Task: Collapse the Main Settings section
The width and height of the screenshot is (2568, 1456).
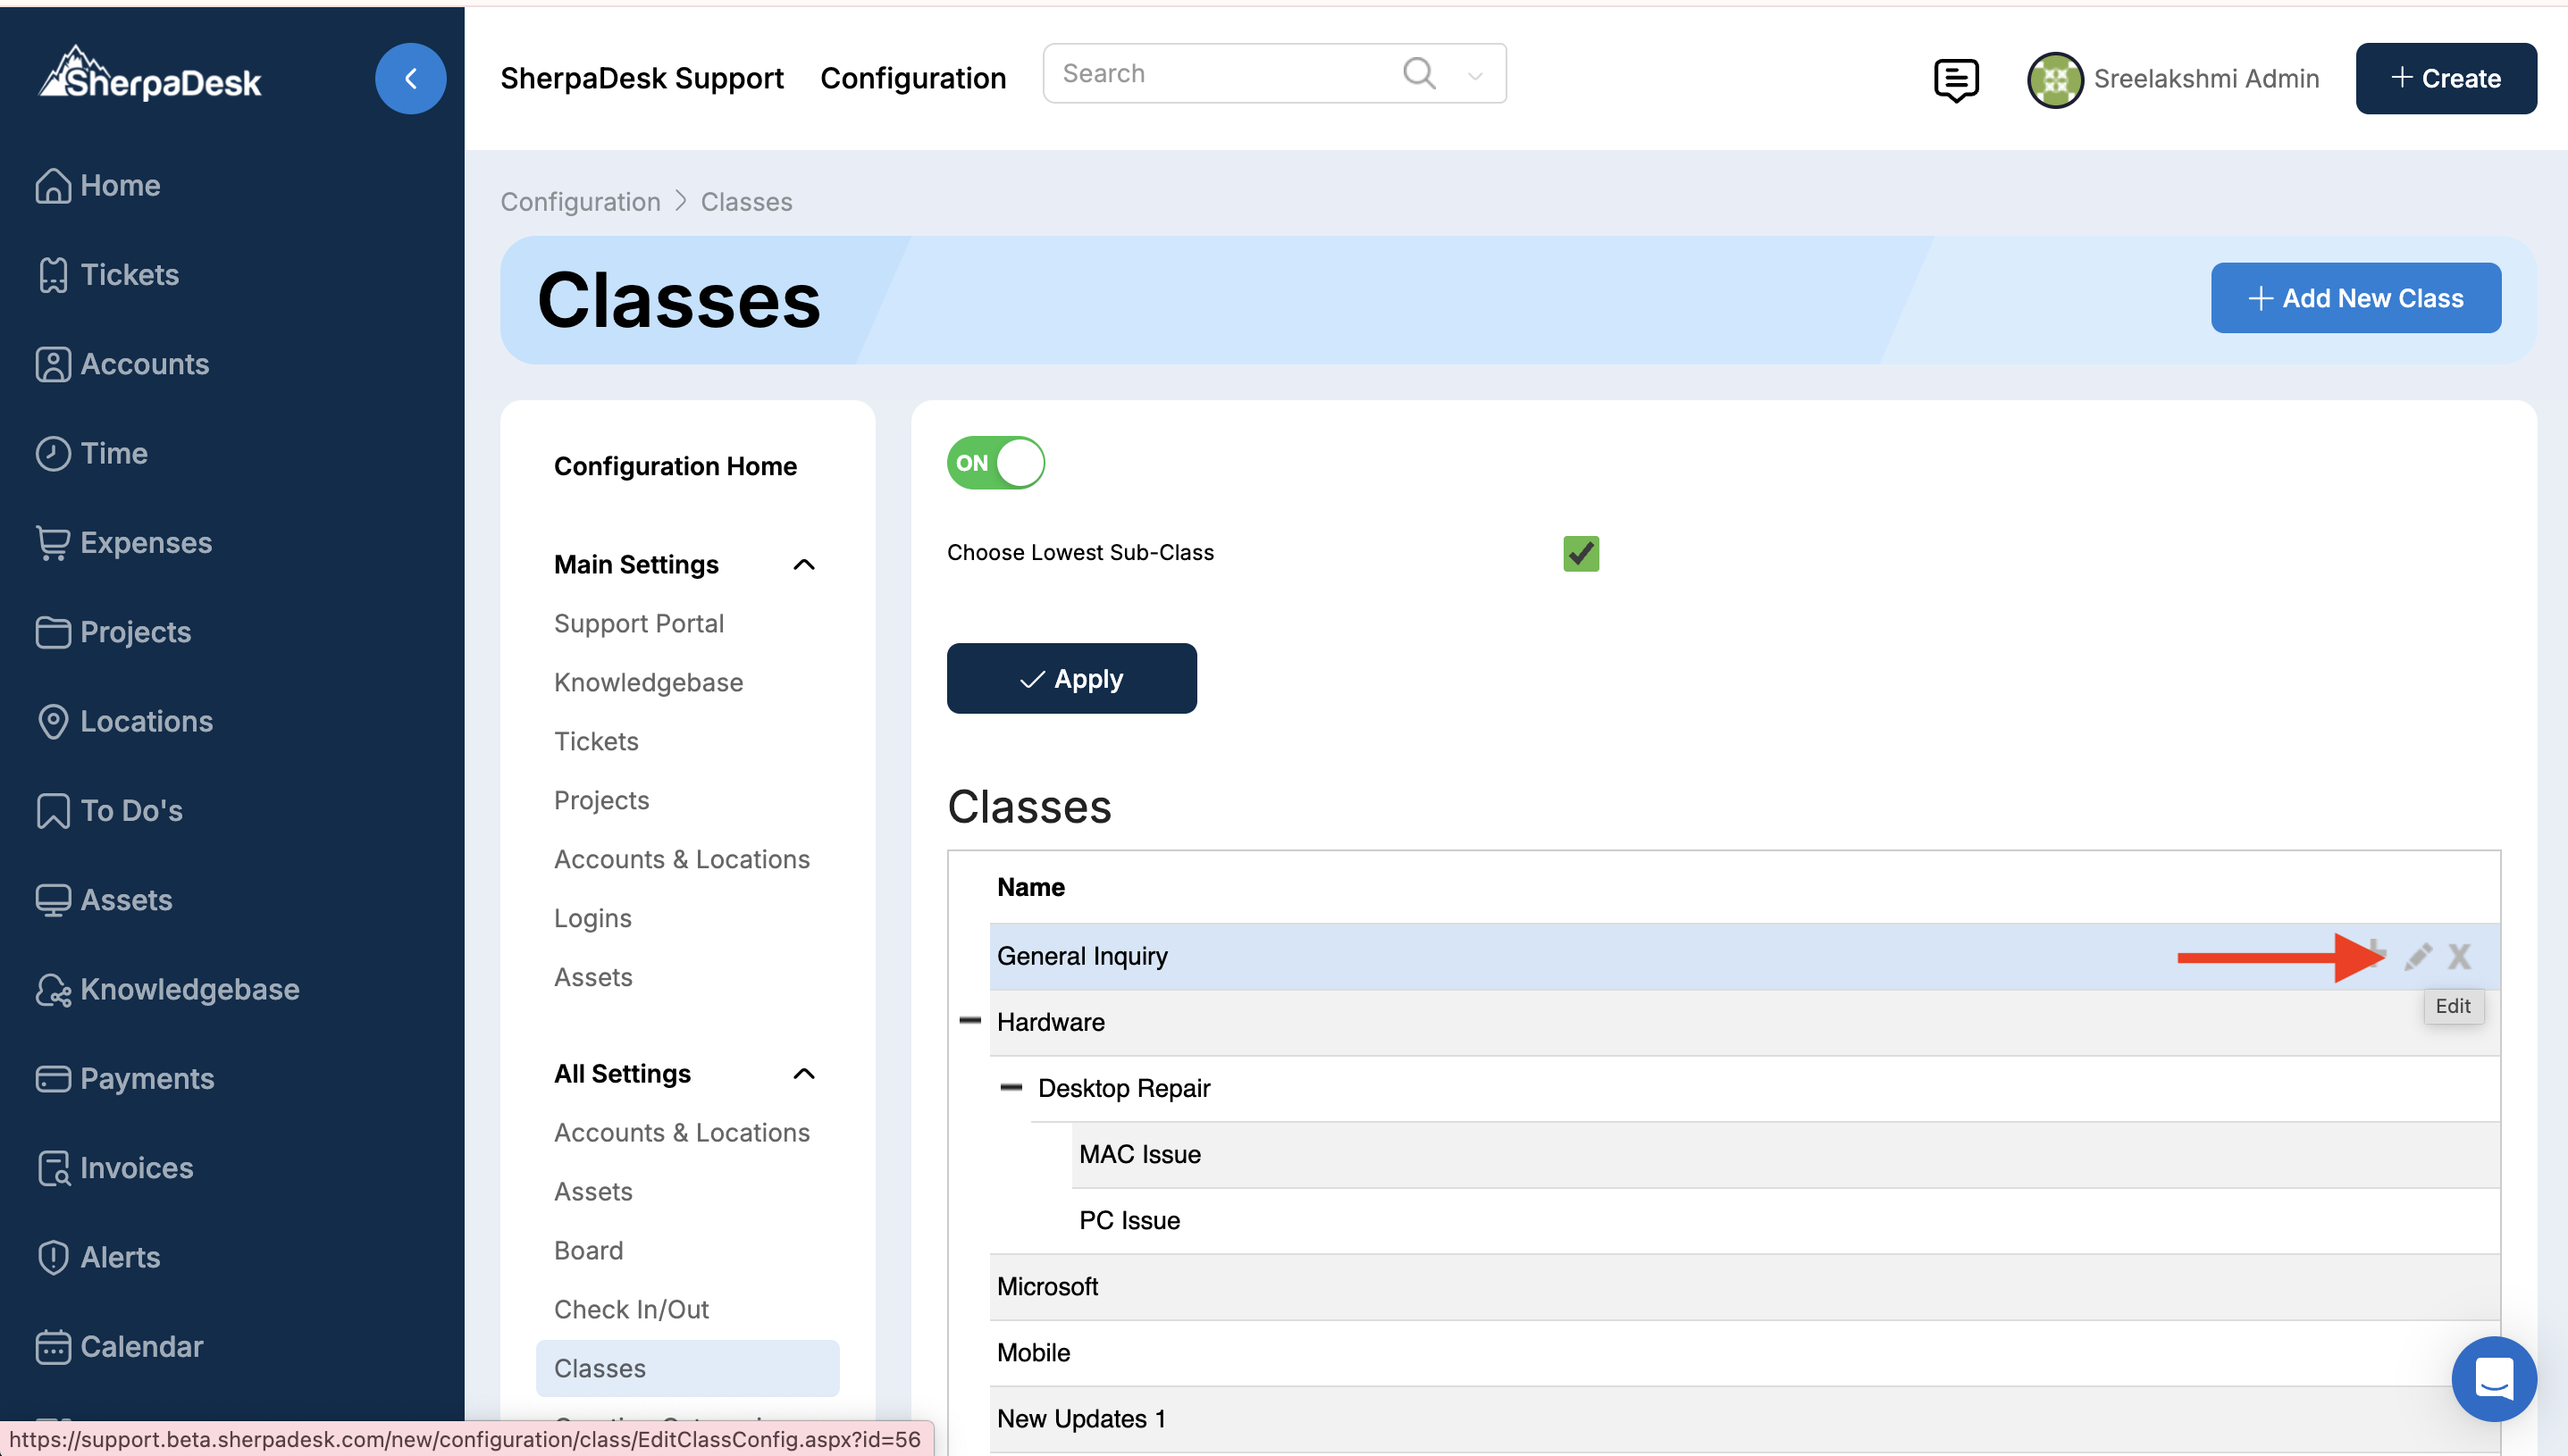Action: 803,564
